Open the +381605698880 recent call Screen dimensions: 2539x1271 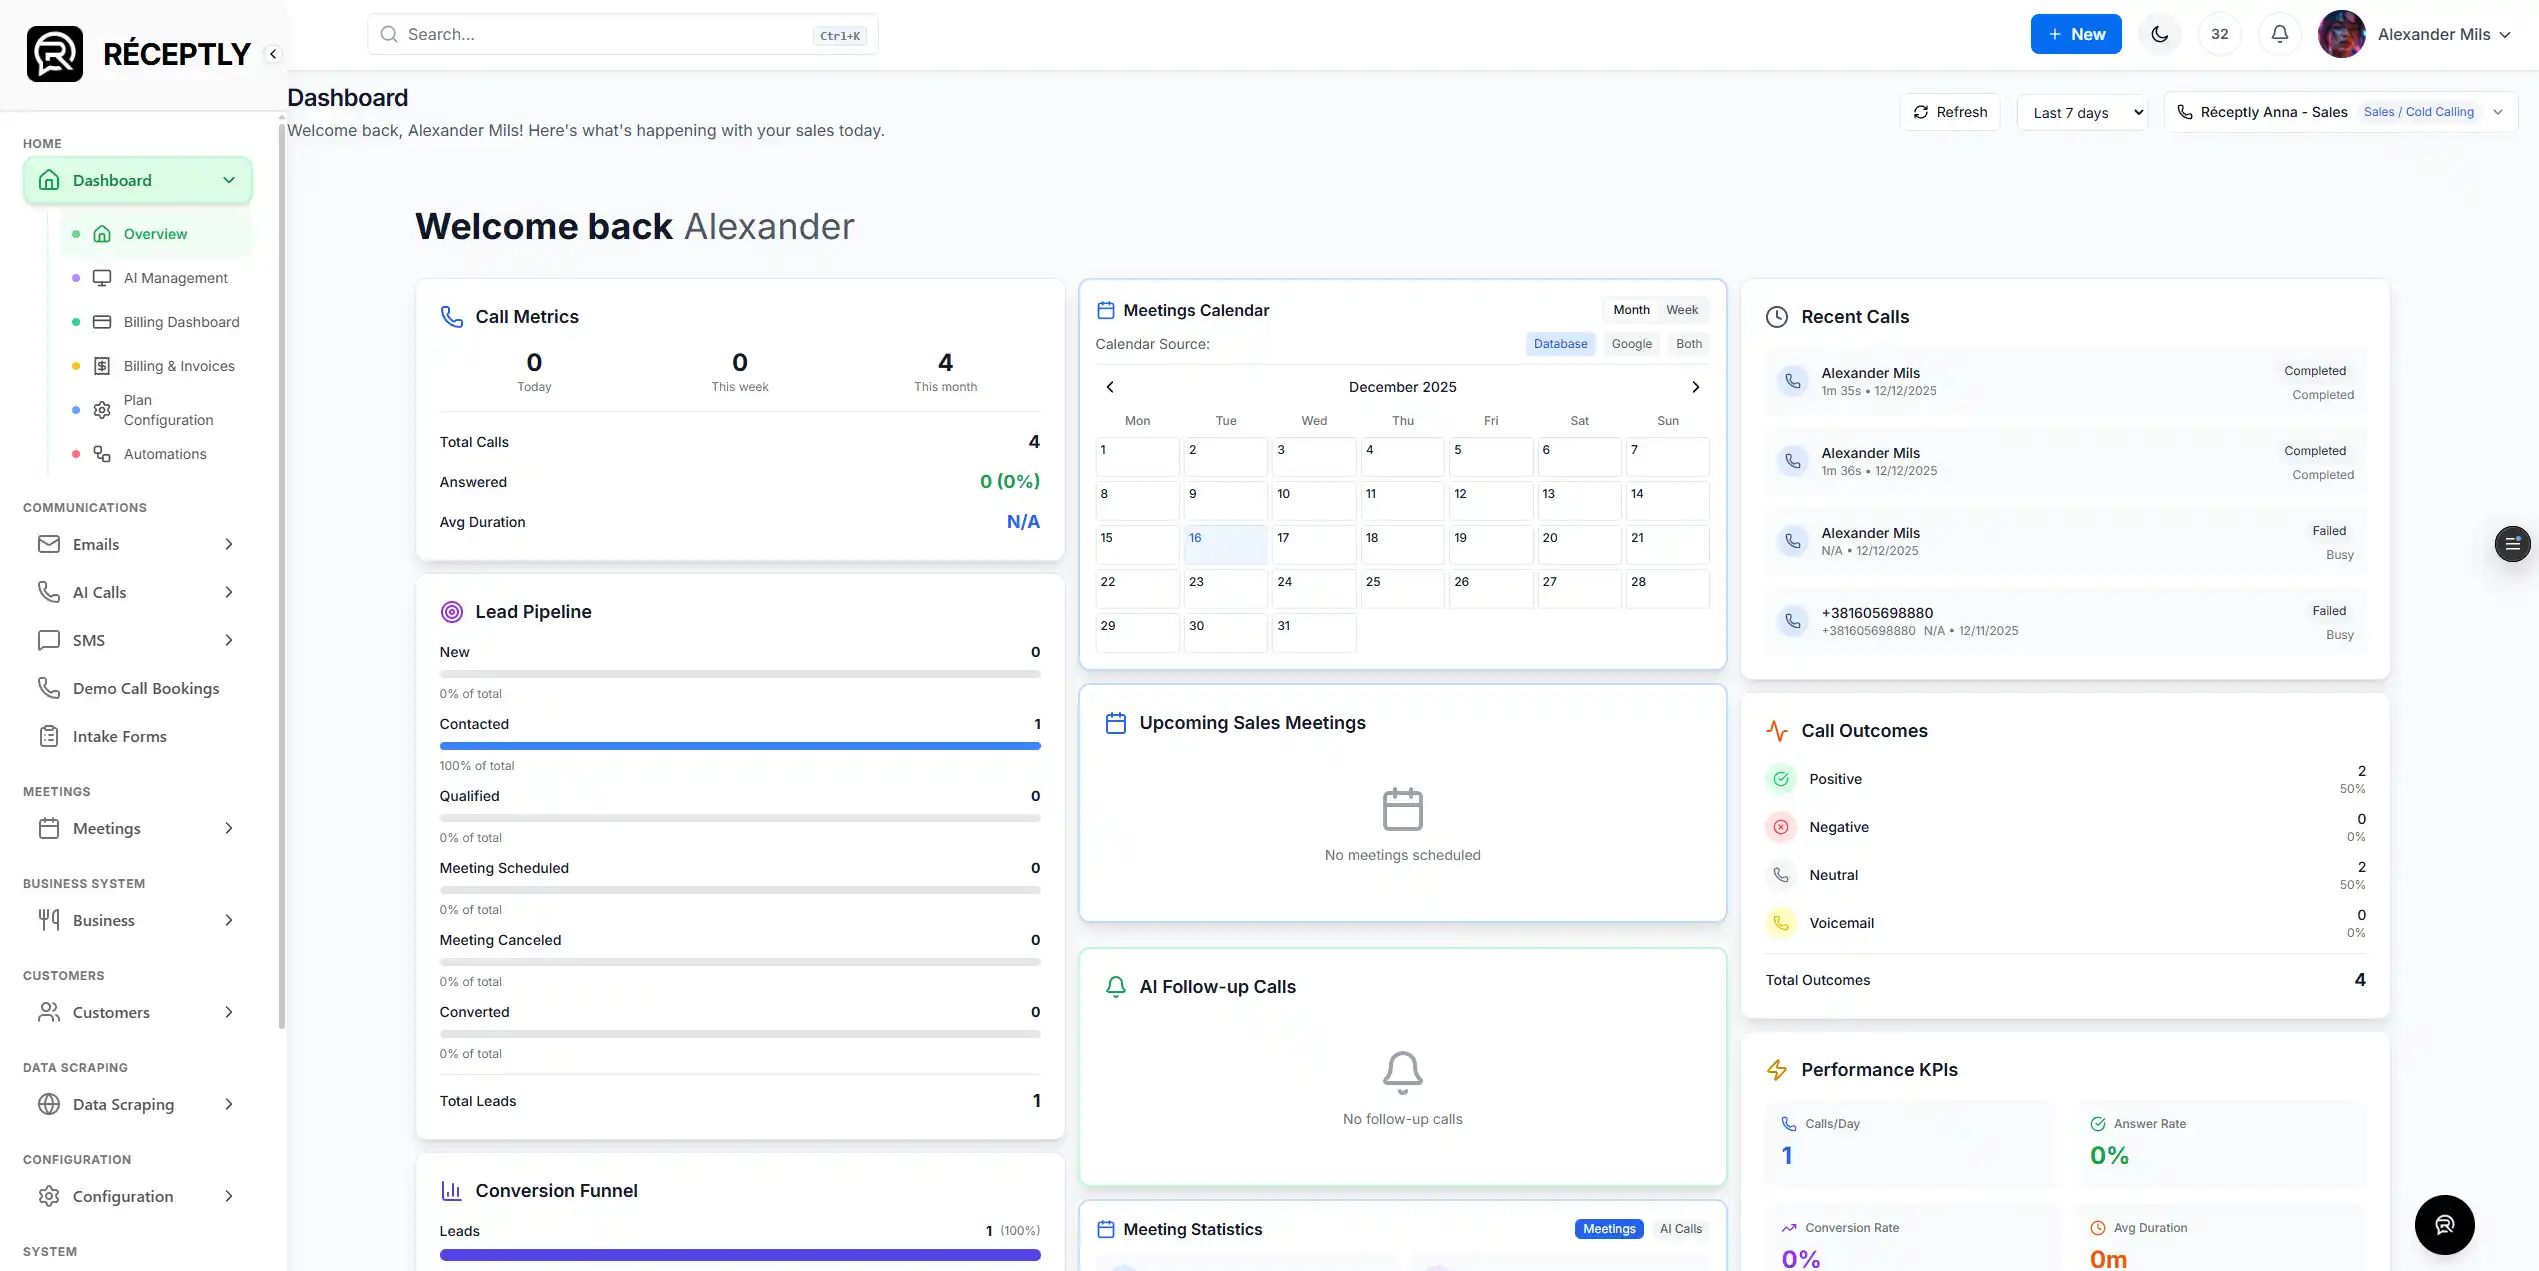click(x=2065, y=621)
